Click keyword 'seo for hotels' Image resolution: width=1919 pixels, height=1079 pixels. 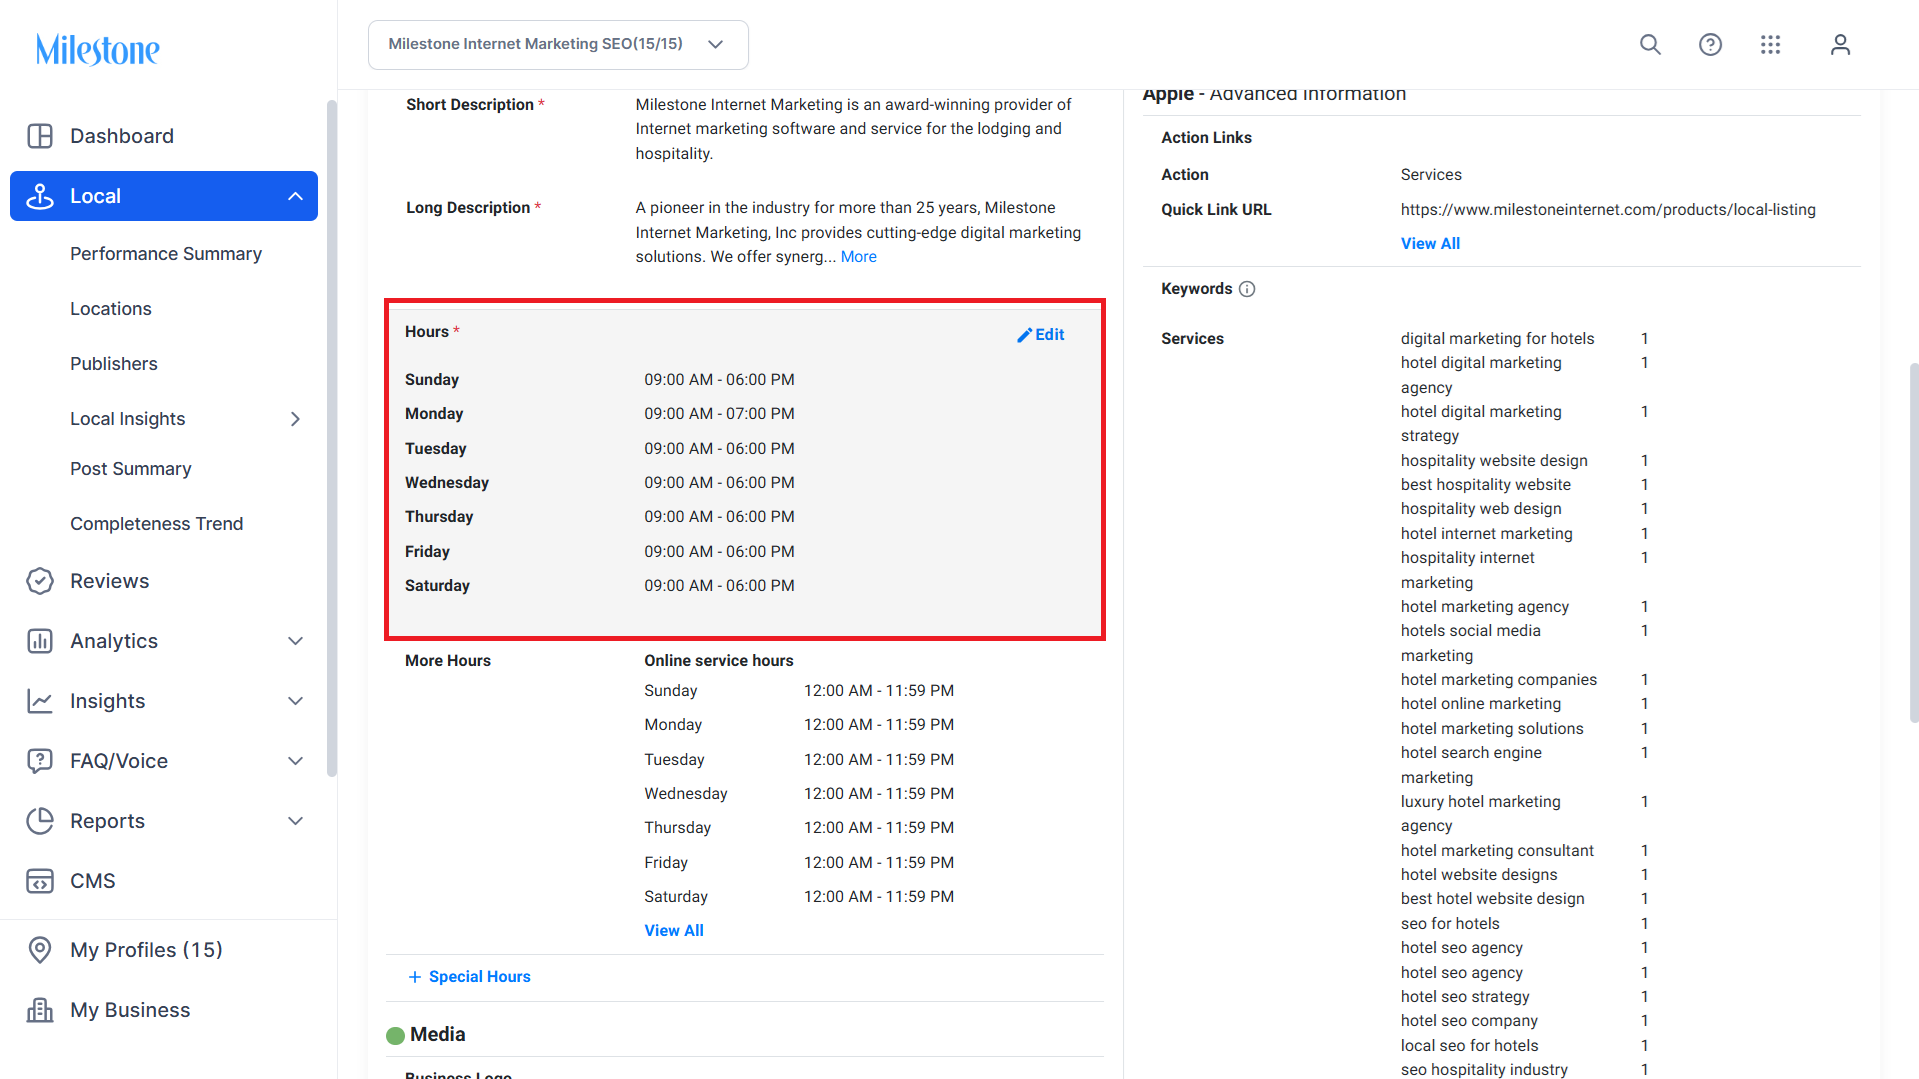(x=1450, y=924)
